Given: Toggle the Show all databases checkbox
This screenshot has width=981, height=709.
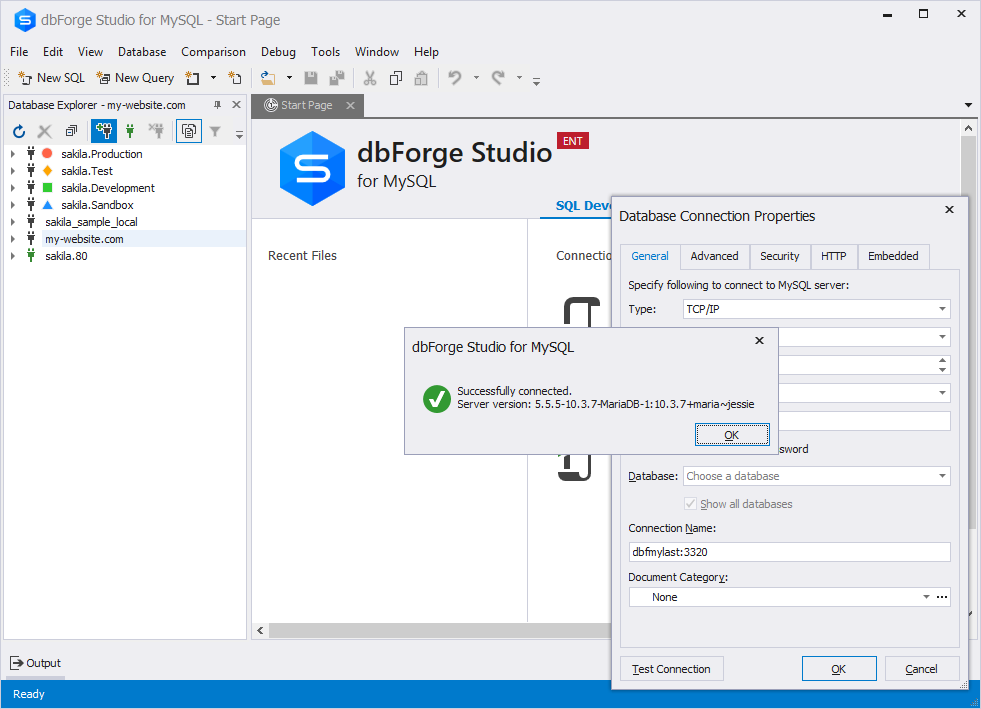Looking at the screenshot, I should 690,504.
